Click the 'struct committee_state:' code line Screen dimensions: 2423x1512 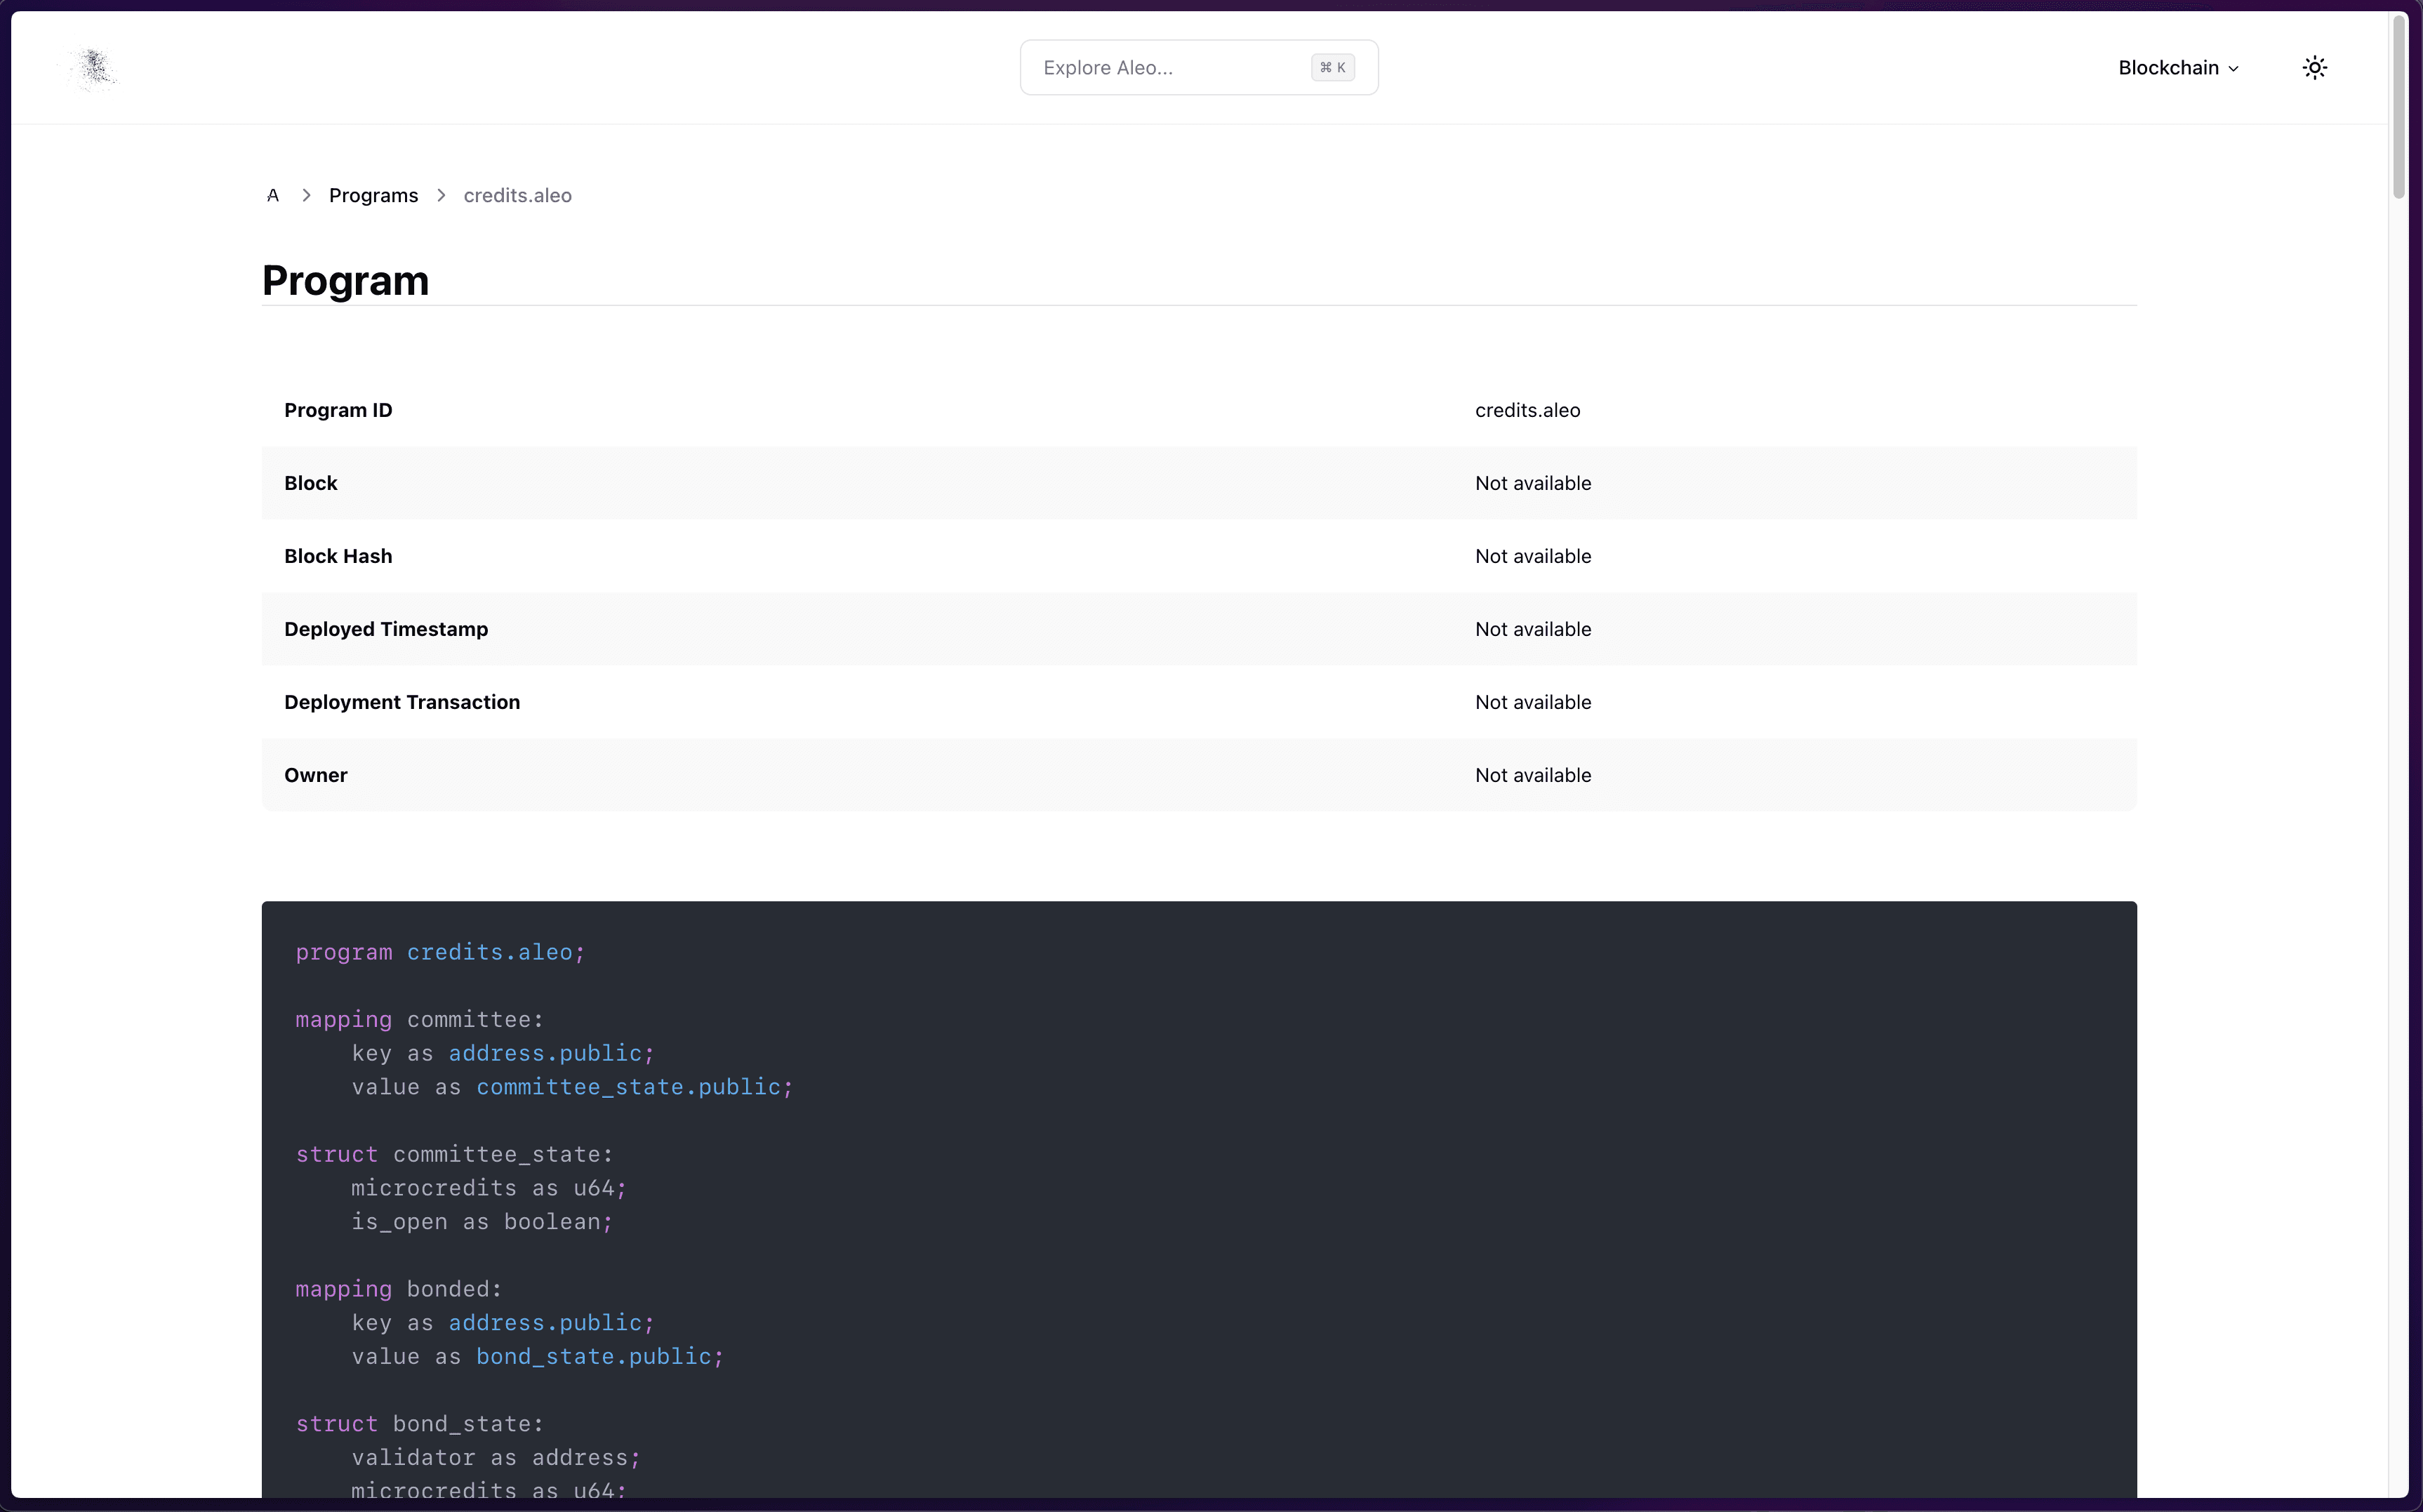click(454, 1155)
